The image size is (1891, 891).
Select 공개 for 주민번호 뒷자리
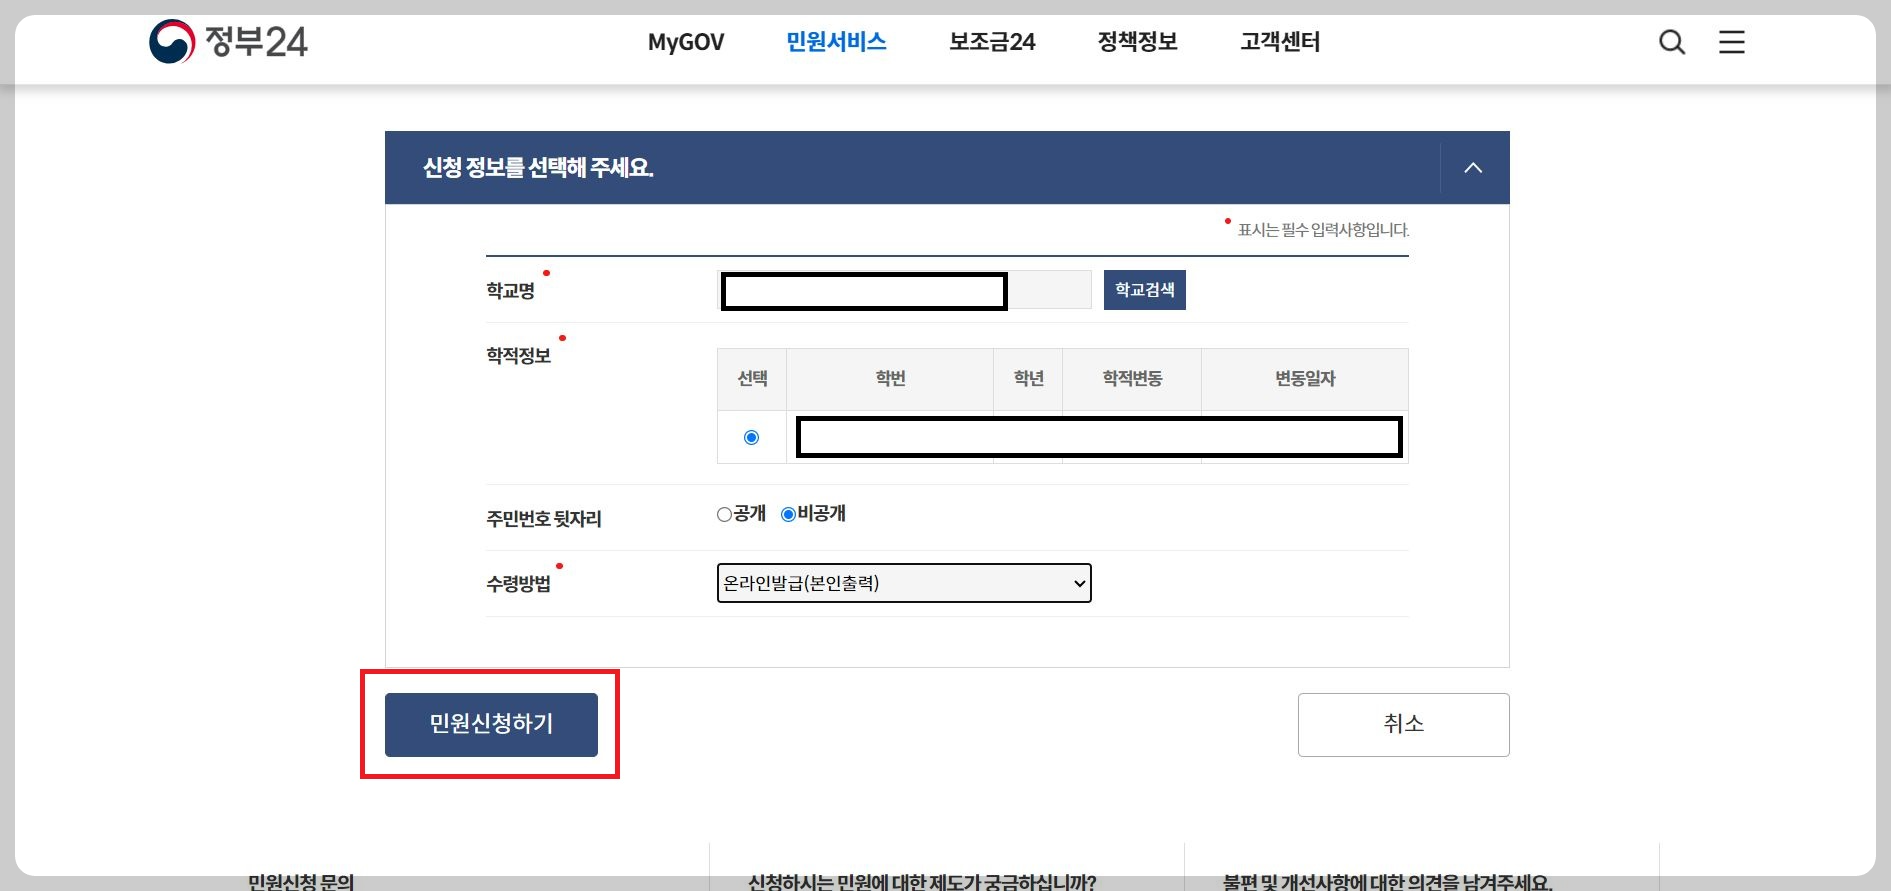coord(724,515)
